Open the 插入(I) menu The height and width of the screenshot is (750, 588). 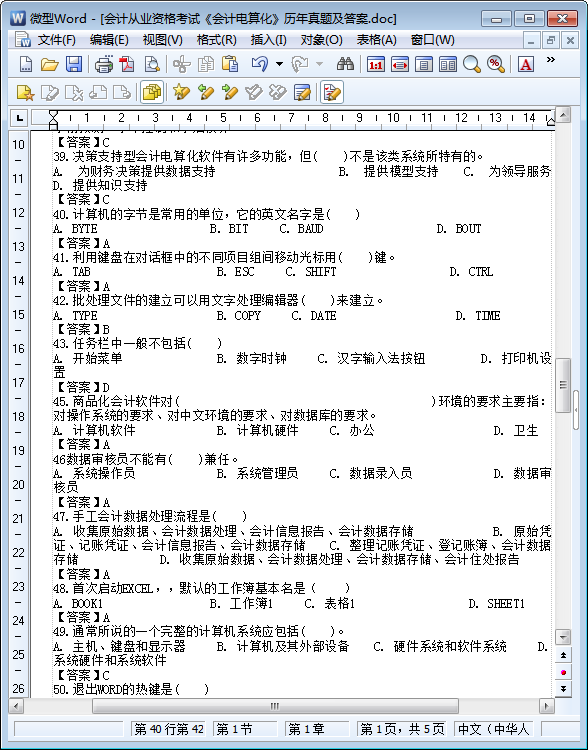(269, 40)
